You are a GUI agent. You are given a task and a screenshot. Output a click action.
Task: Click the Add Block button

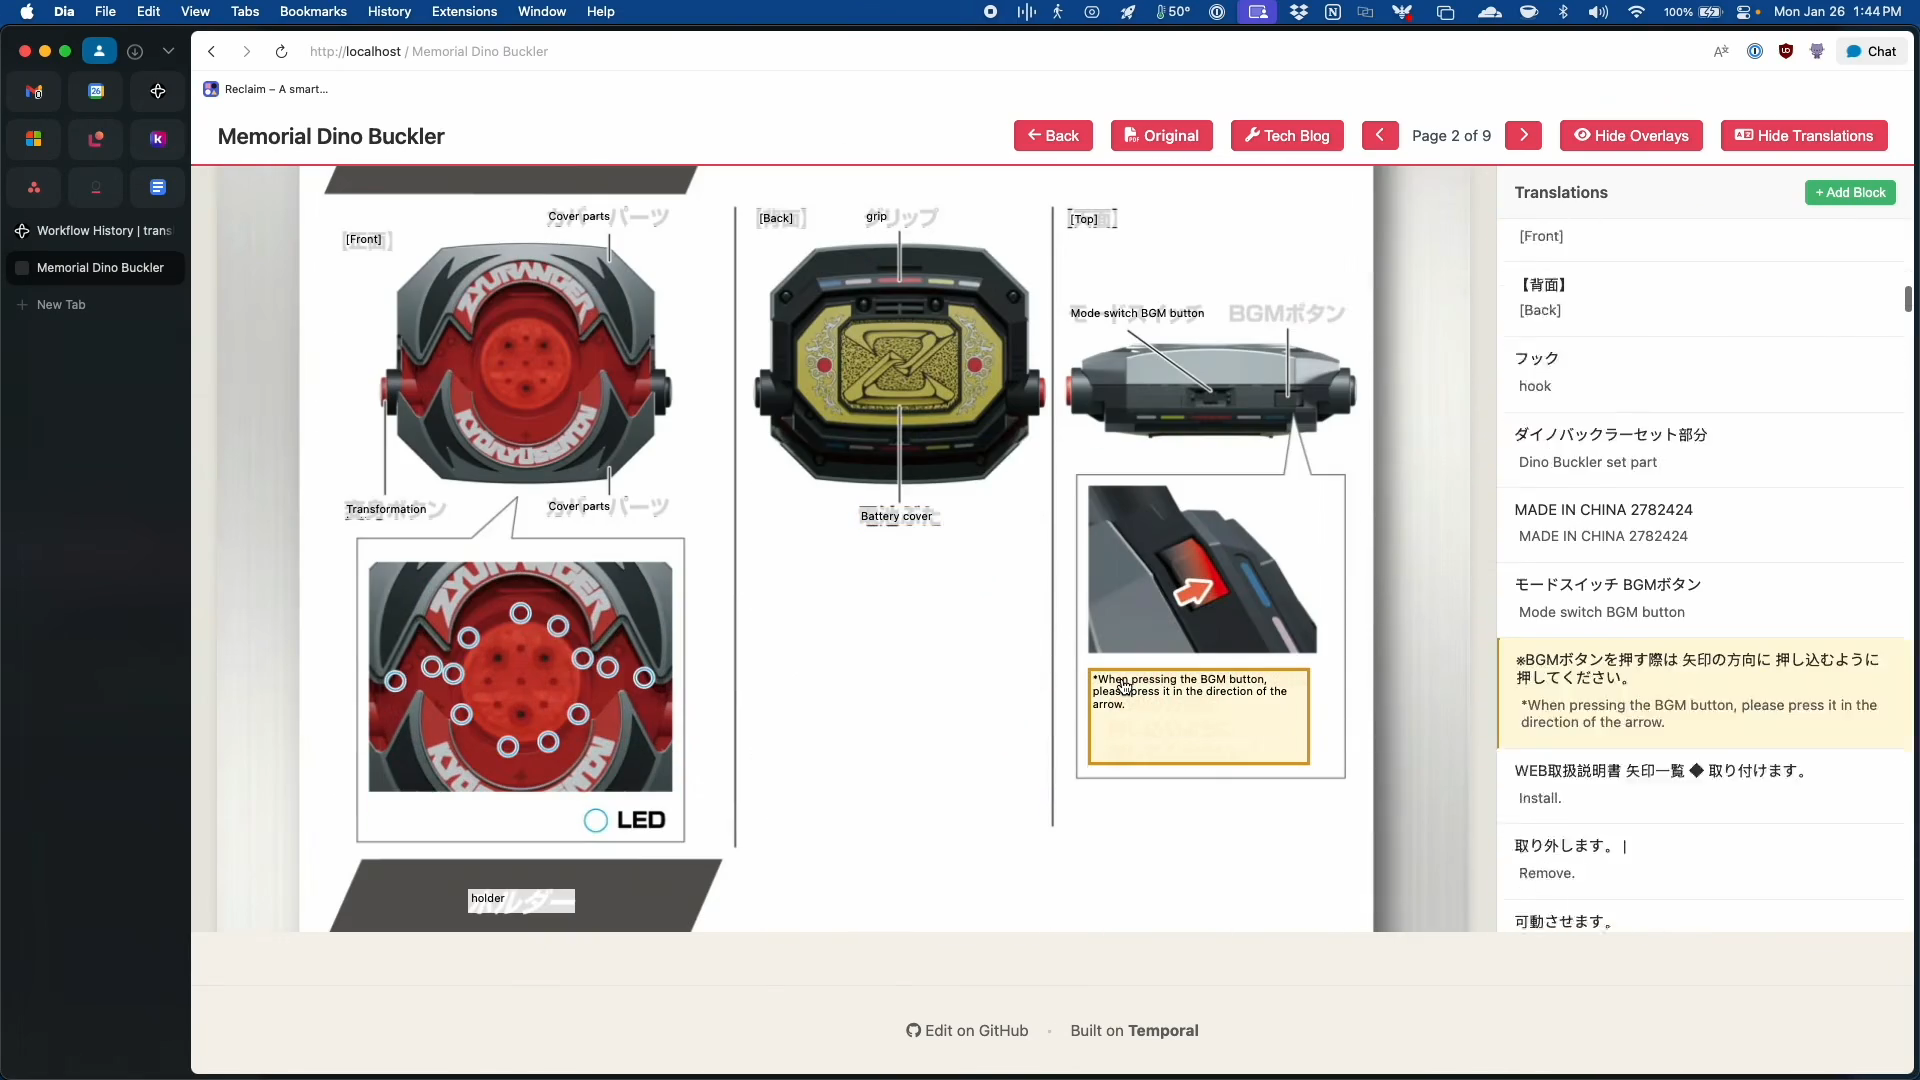pos(1850,192)
